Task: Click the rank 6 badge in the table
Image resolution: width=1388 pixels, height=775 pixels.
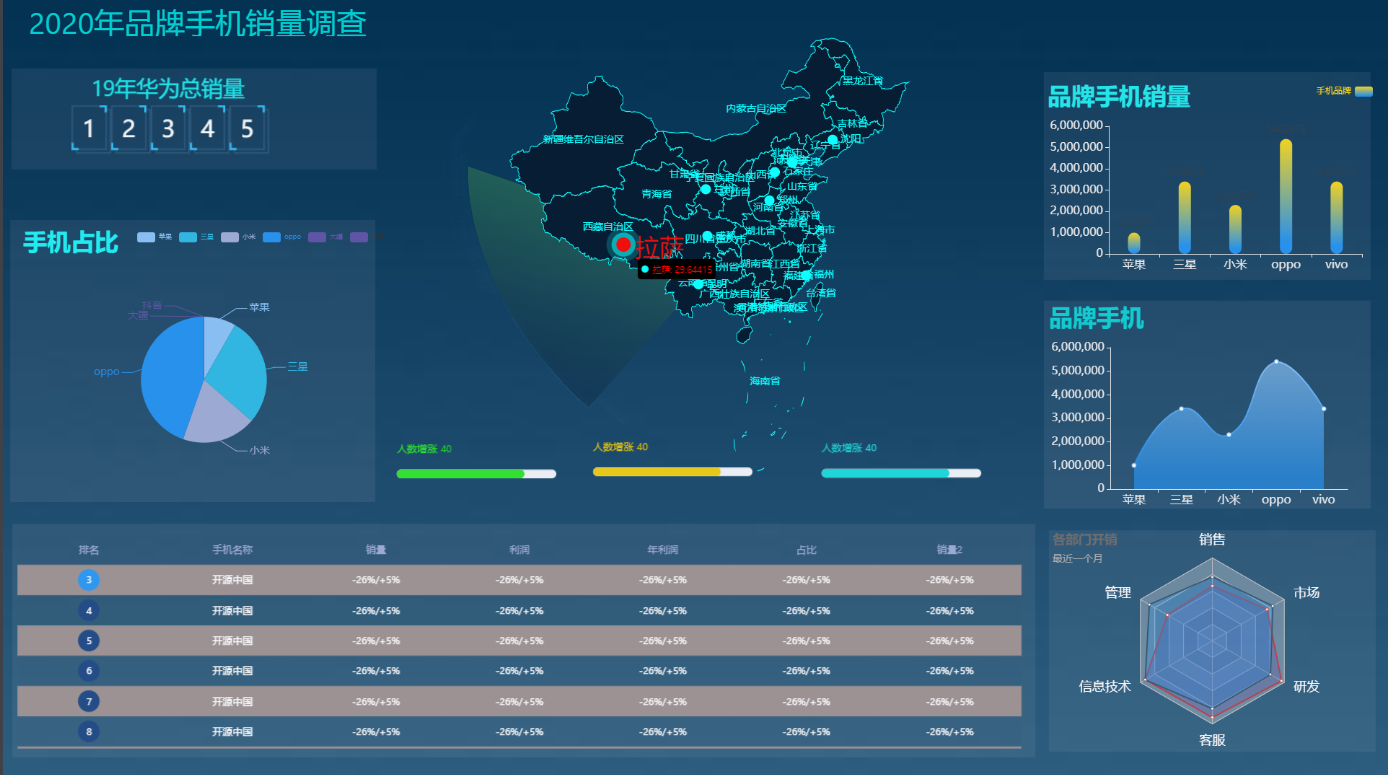Action: point(89,671)
